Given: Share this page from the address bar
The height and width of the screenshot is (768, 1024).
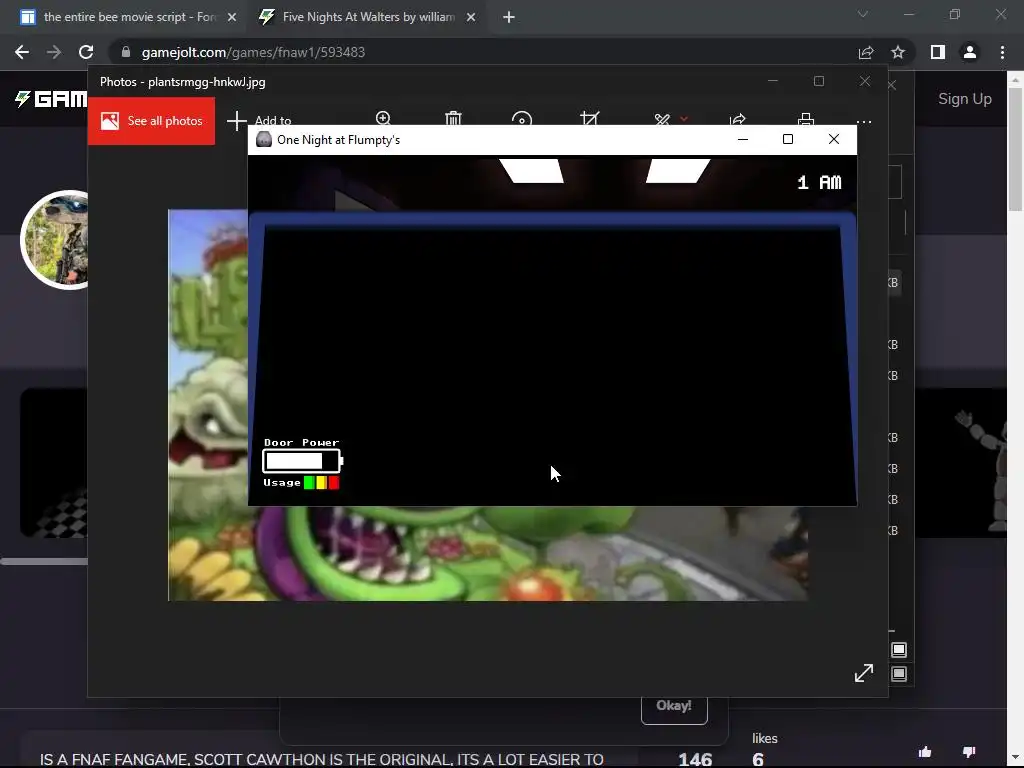Looking at the screenshot, I should [x=866, y=52].
